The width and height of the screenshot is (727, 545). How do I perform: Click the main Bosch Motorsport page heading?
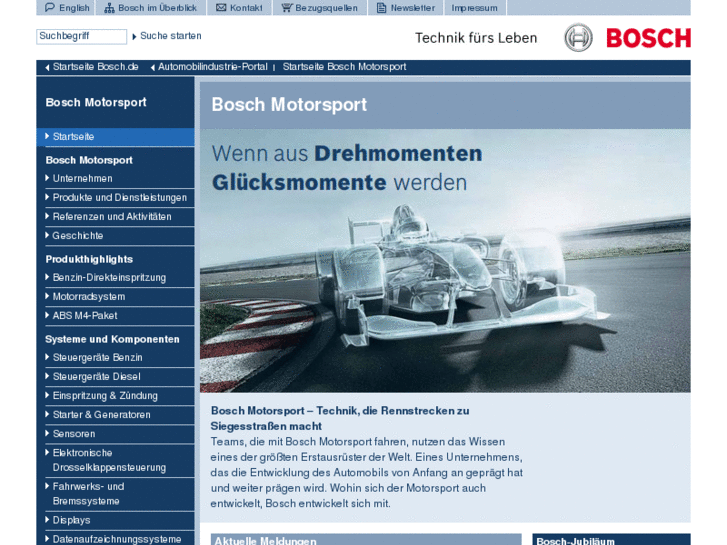click(x=289, y=105)
